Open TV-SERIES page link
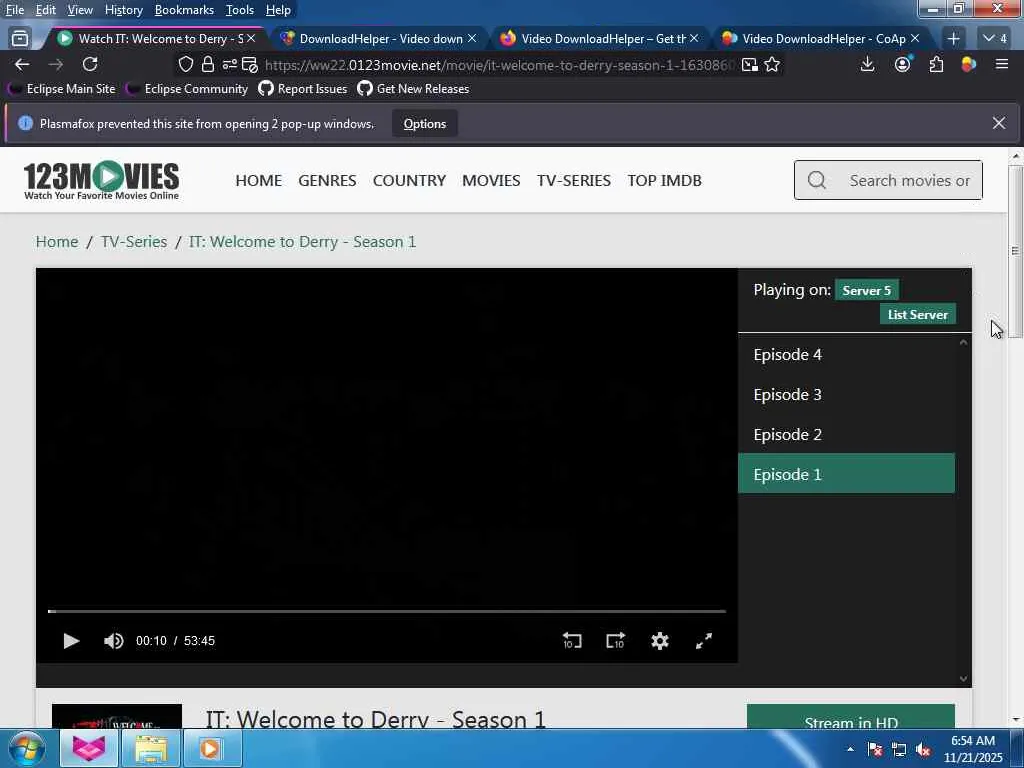 click(x=574, y=180)
